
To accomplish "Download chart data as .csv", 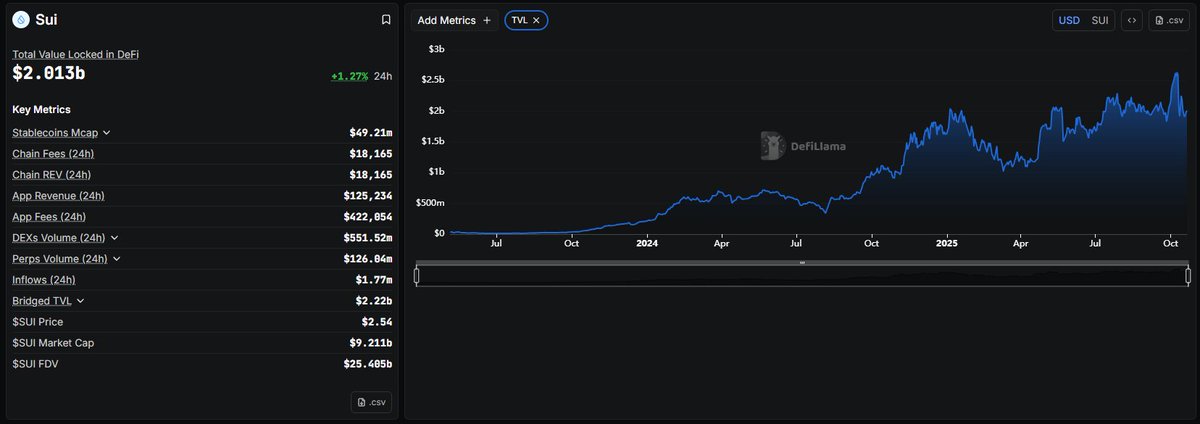I will click(1168, 20).
